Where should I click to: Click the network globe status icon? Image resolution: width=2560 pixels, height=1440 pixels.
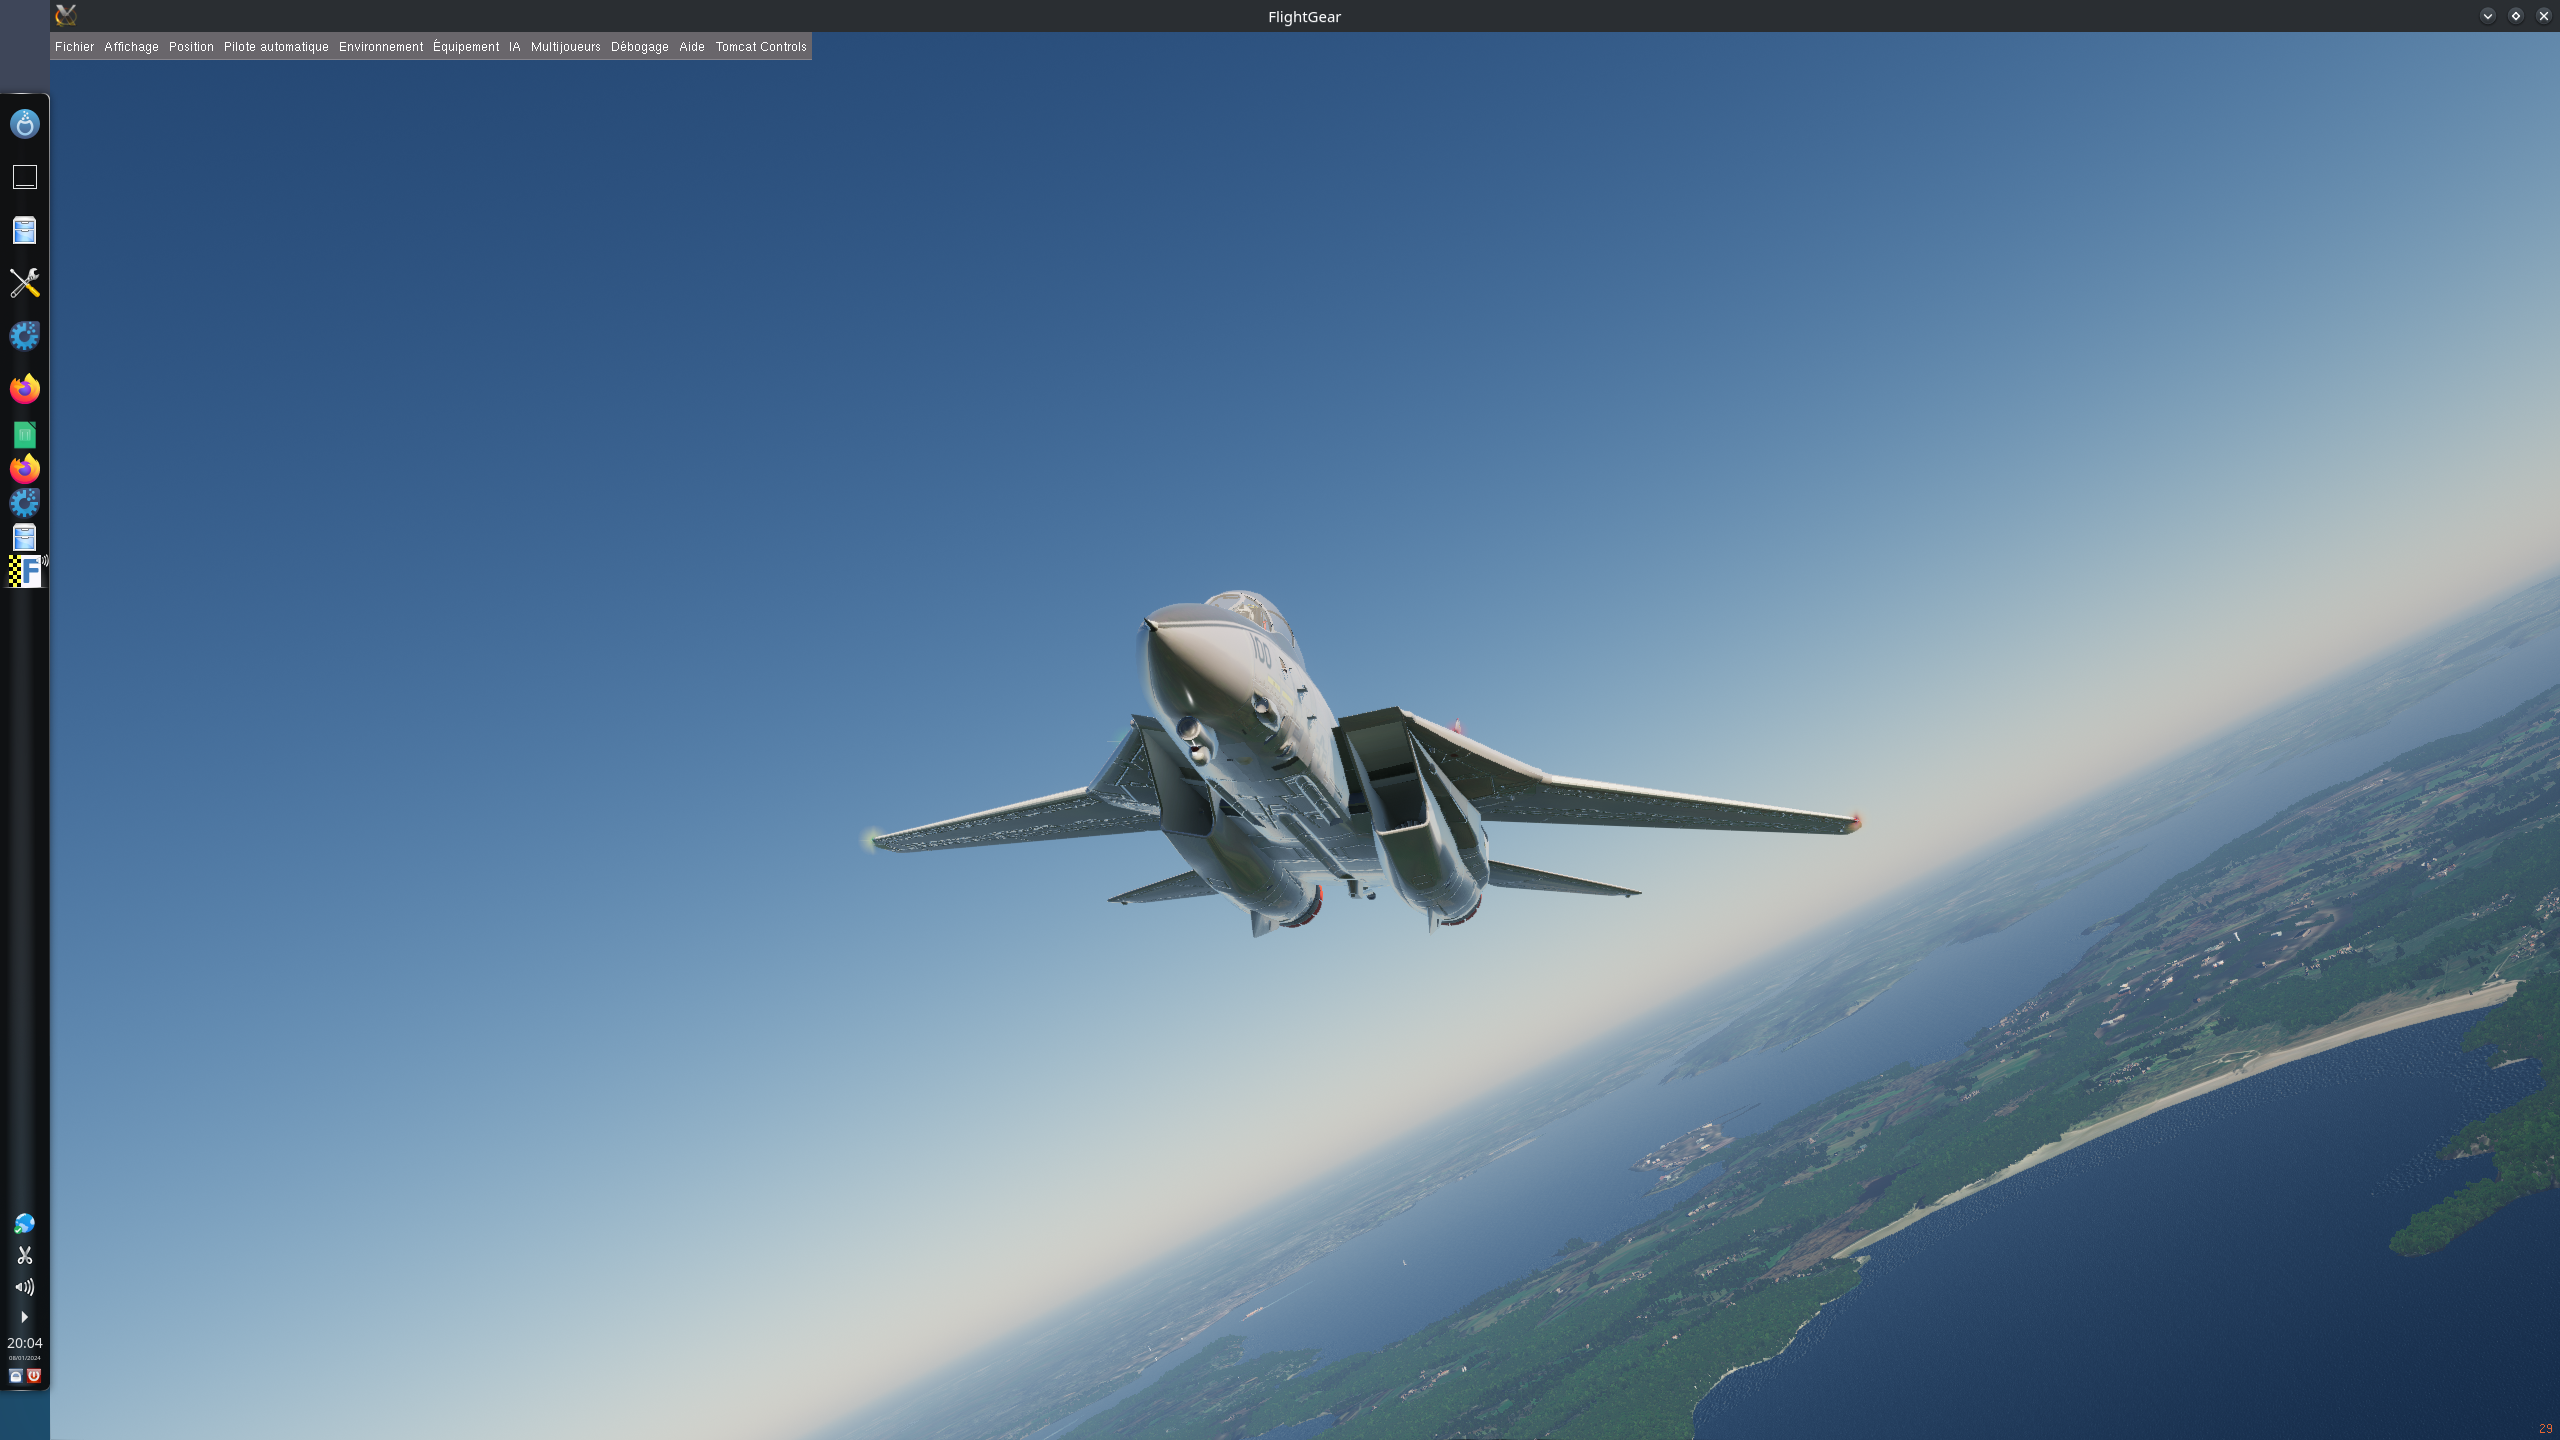pos(24,1223)
